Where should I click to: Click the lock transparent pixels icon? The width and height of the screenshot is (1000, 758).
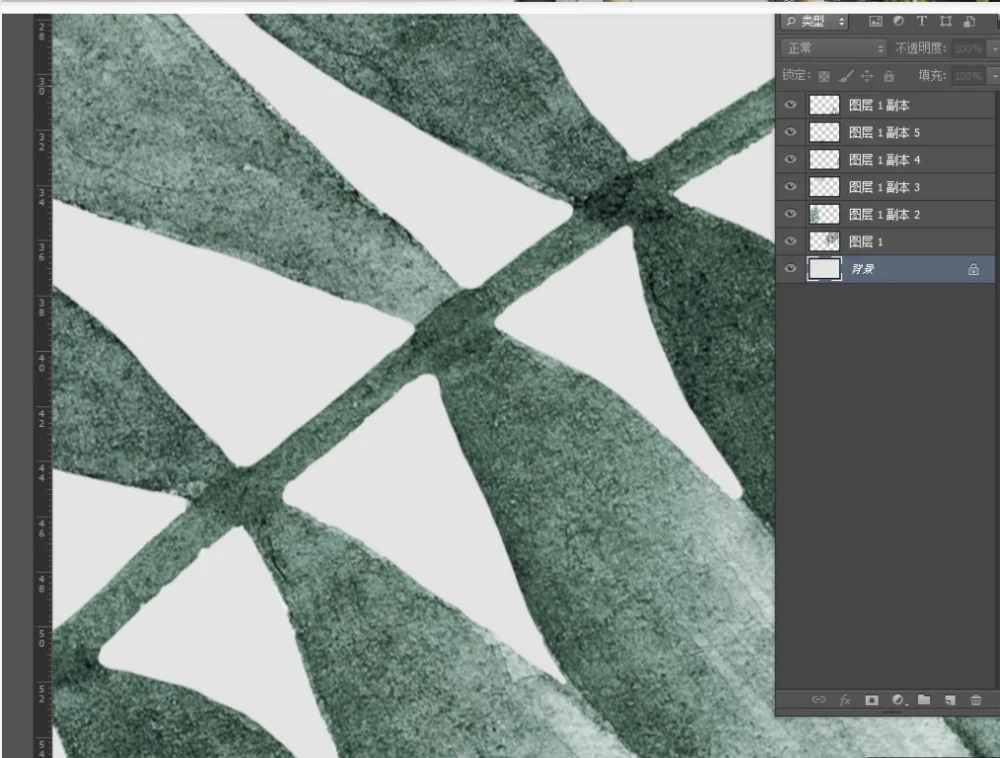[x=824, y=77]
